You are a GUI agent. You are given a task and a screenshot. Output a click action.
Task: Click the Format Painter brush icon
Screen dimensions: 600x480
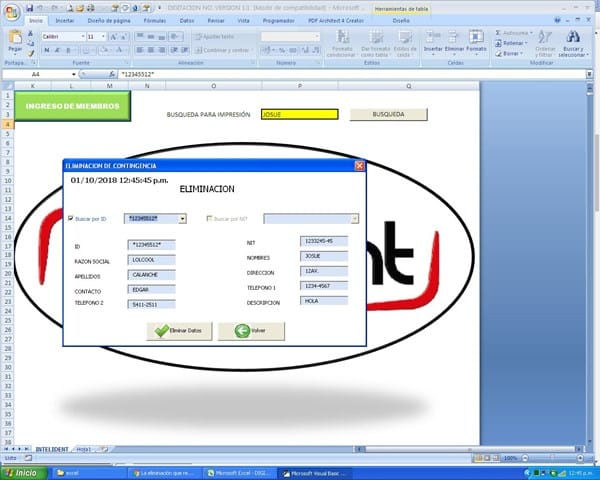[x=31, y=53]
